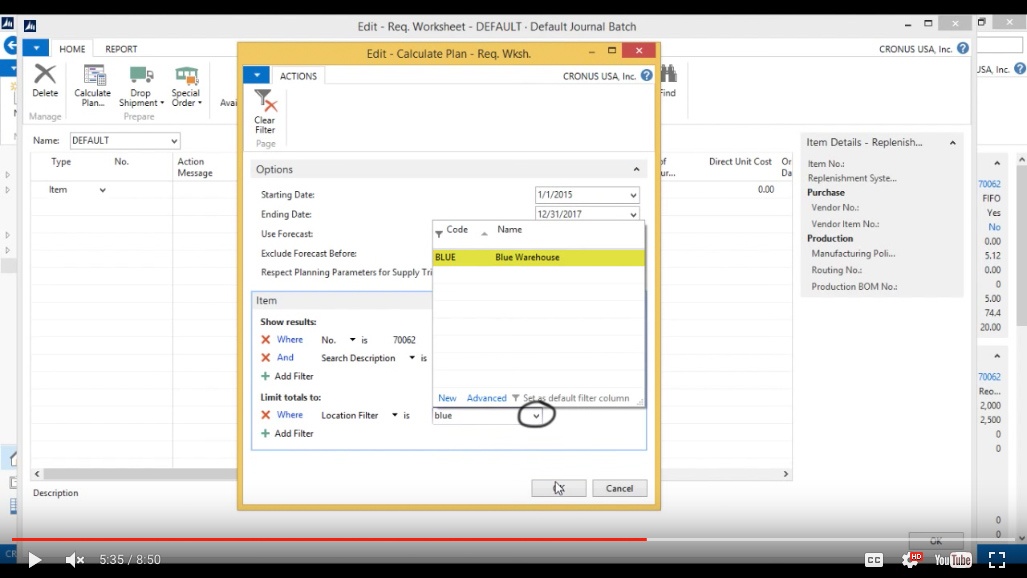Click the 70062 filter value
Viewport: 1027px width, 578px height.
coord(404,339)
